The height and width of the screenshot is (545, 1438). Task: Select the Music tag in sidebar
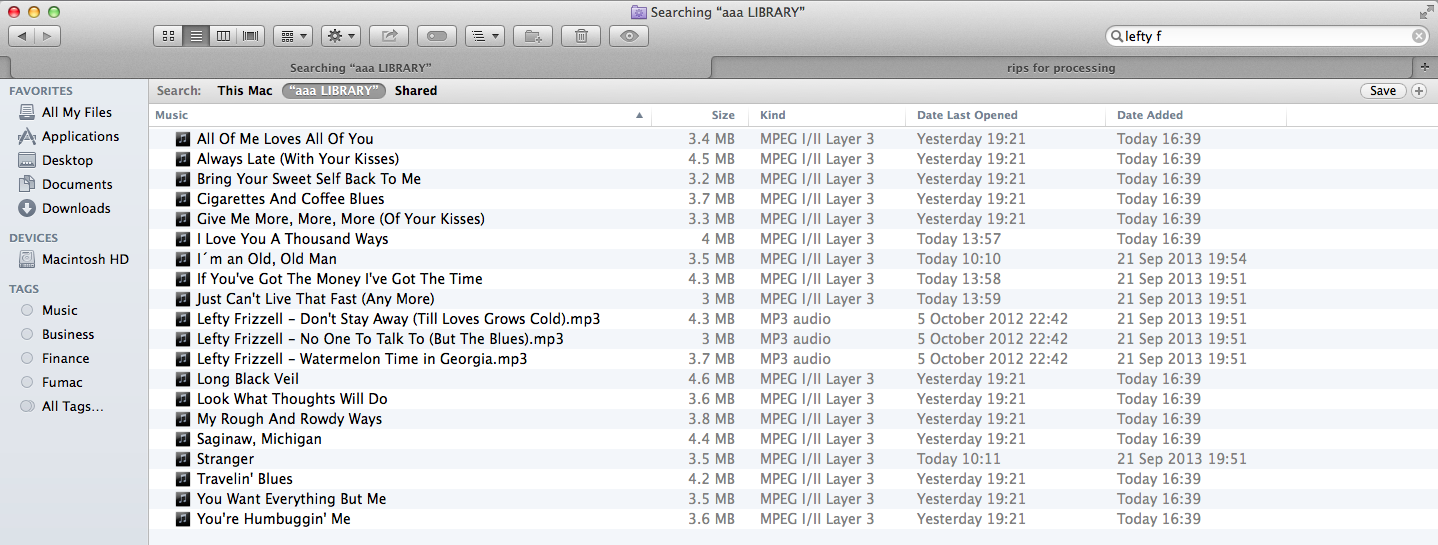[49, 311]
